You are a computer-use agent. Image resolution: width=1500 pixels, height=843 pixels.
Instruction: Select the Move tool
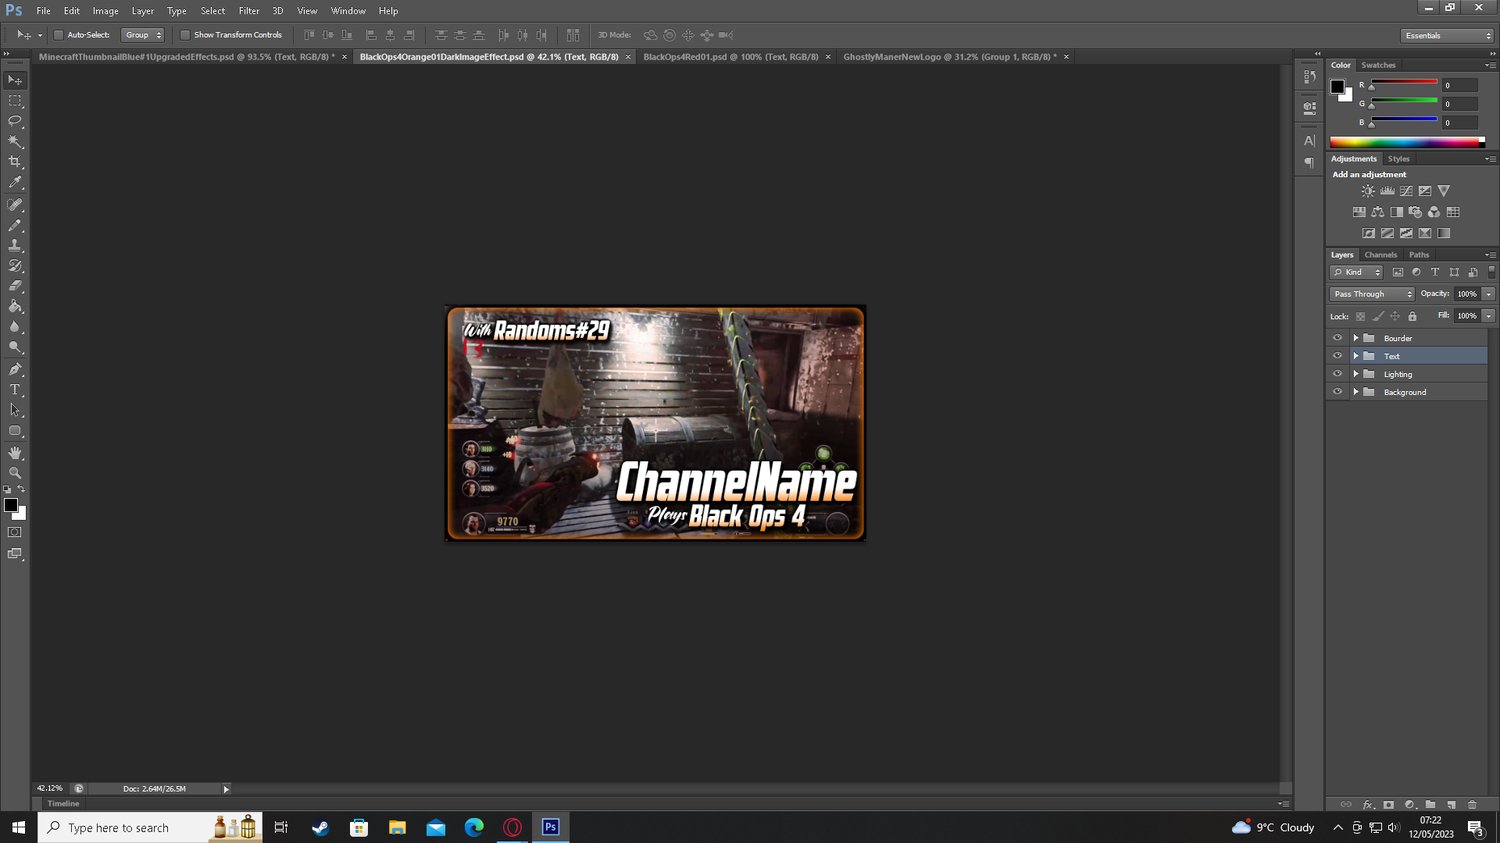coord(15,80)
